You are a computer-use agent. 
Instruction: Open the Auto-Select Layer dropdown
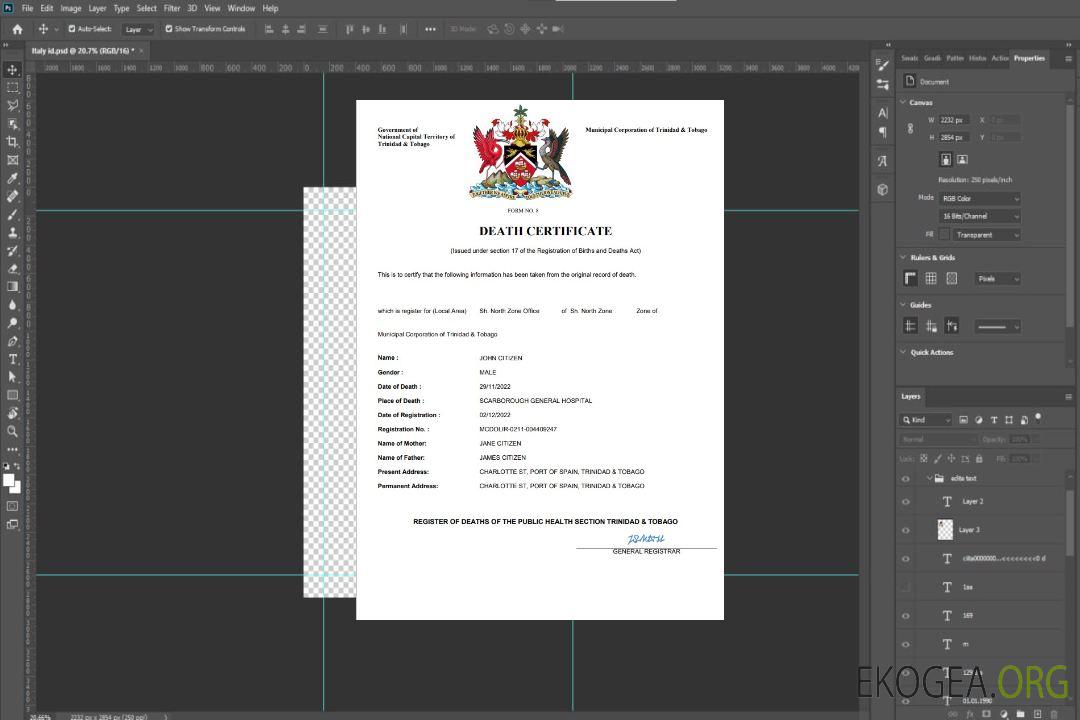tap(138, 30)
